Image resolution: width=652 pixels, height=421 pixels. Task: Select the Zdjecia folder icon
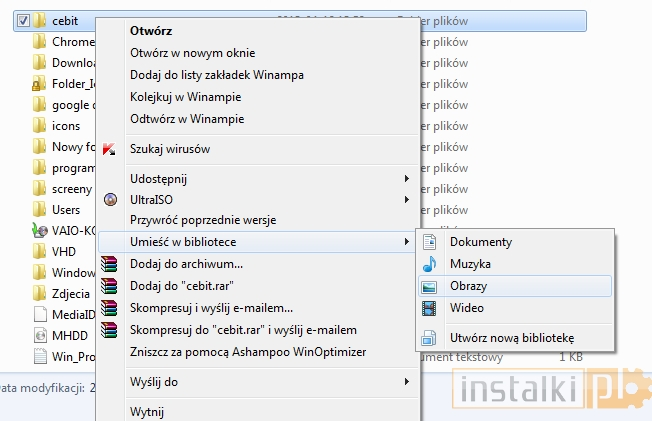click(x=39, y=294)
